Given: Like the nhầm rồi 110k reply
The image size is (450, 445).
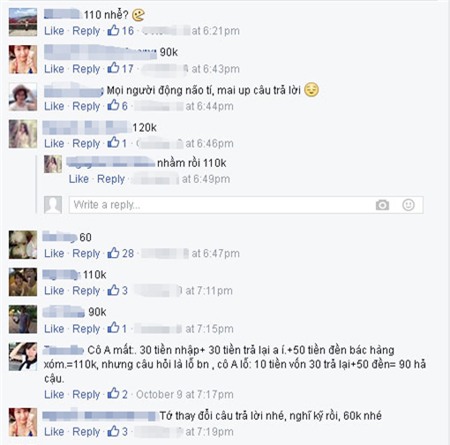Looking at the screenshot, I should pos(79,179).
